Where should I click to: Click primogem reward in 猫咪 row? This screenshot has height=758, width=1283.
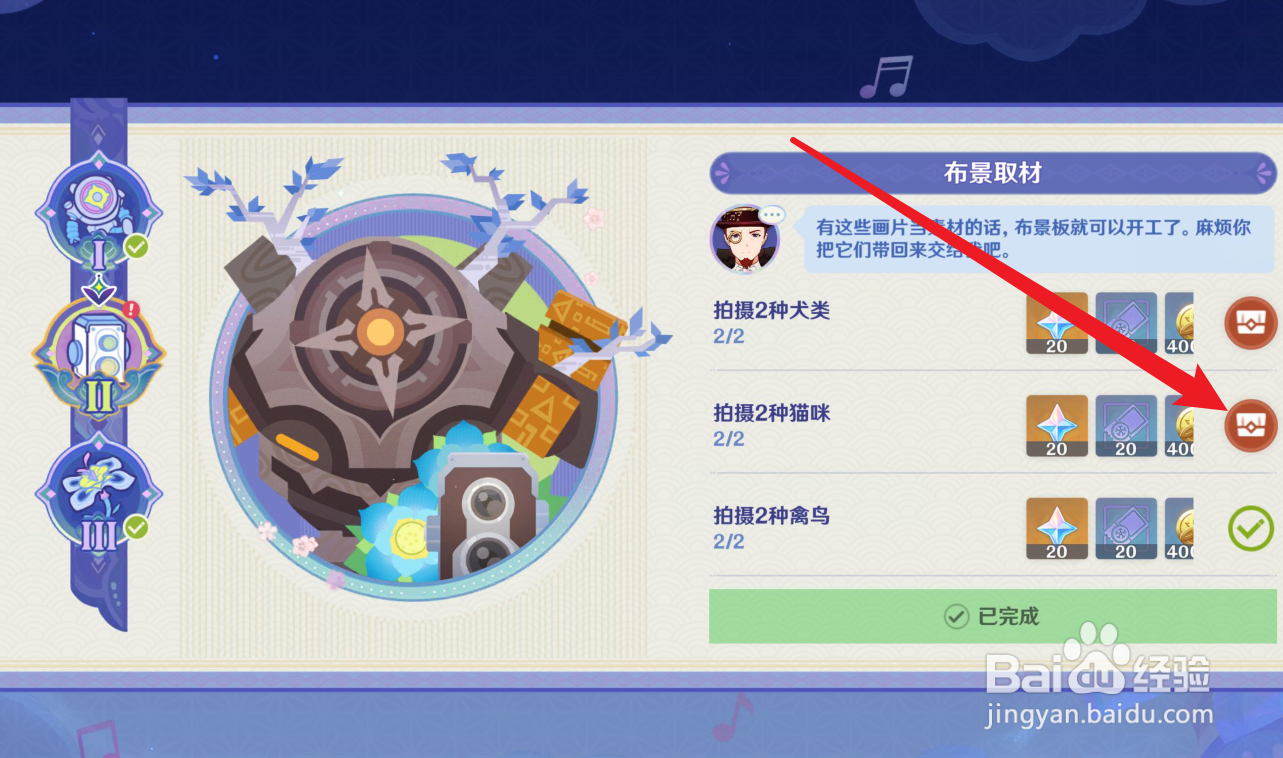(x=1057, y=427)
